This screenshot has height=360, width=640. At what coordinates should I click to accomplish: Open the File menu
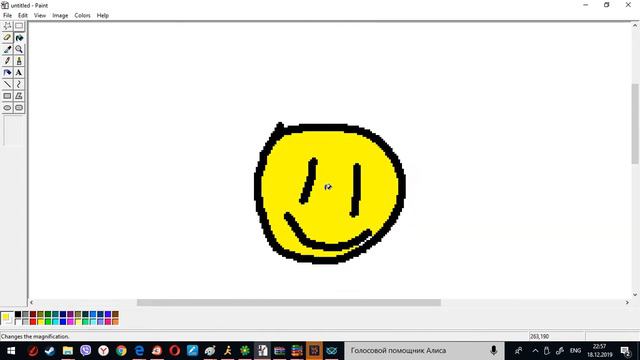tap(7, 16)
